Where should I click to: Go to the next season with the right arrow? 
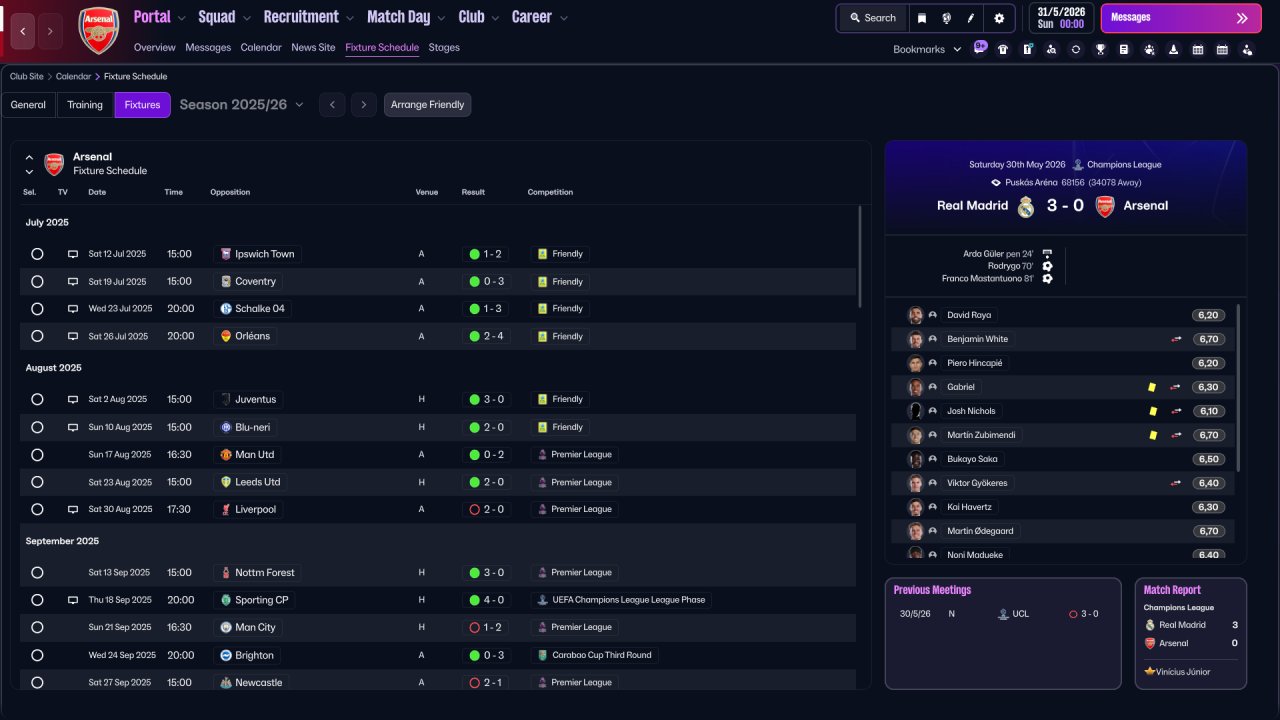click(x=364, y=105)
